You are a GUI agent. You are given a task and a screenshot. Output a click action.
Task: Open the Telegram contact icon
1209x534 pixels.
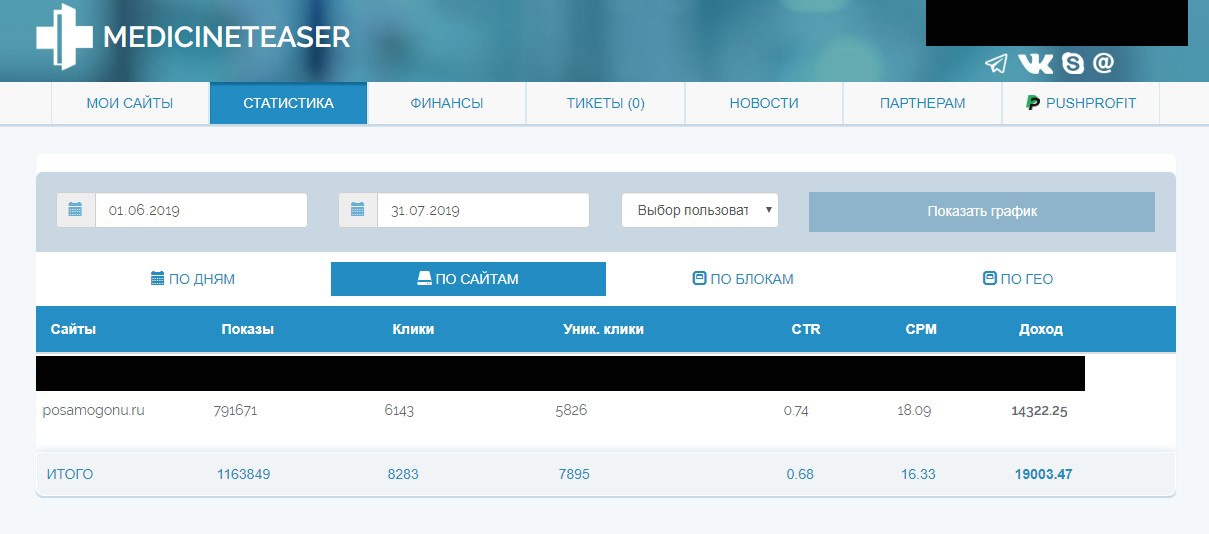pos(996,64)
